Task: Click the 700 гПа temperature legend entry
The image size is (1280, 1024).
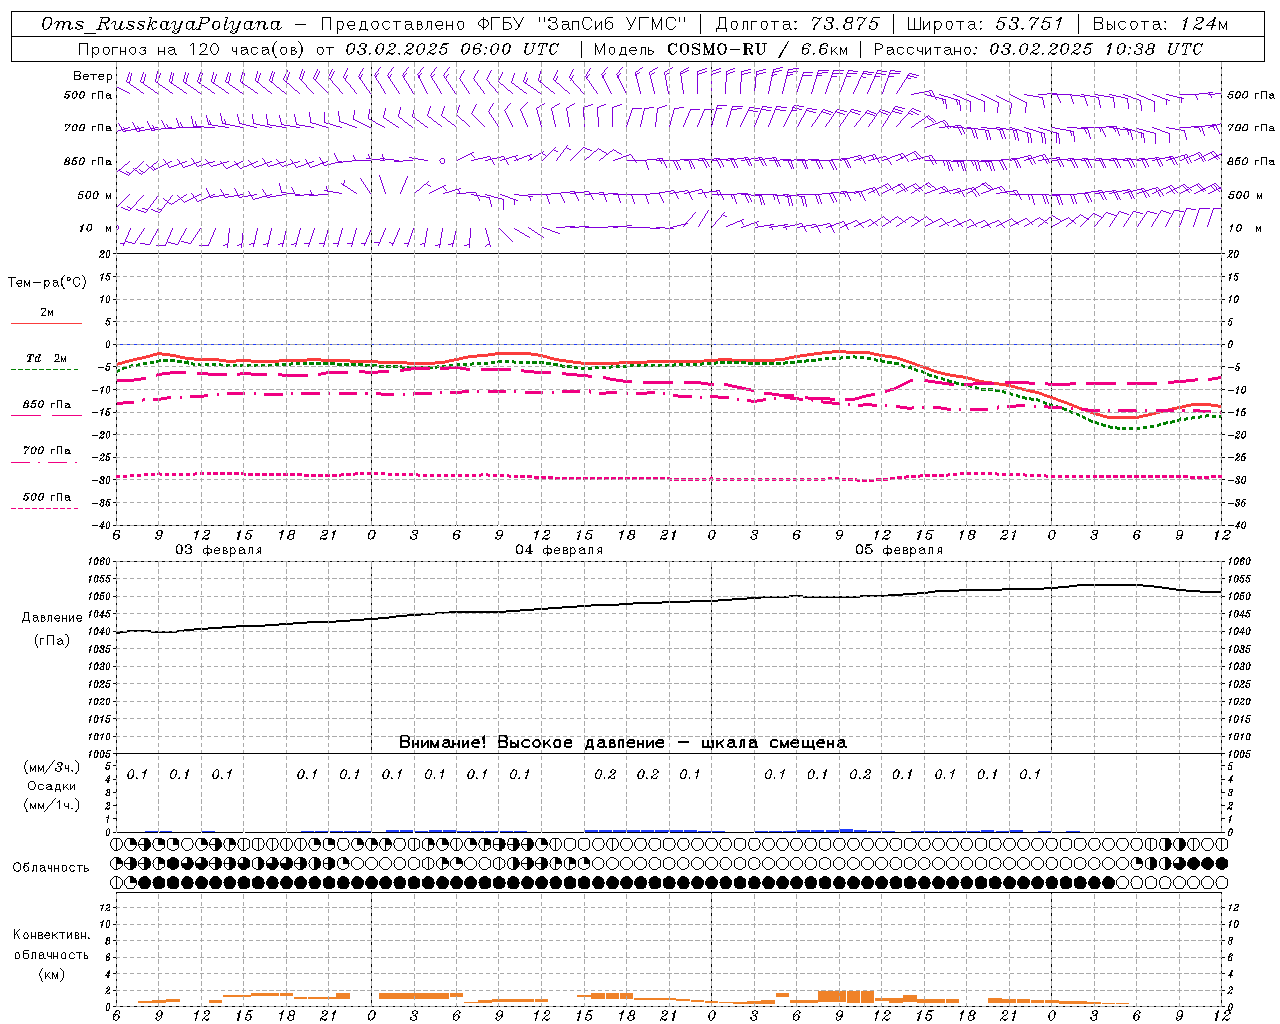Action: point(47,450)
